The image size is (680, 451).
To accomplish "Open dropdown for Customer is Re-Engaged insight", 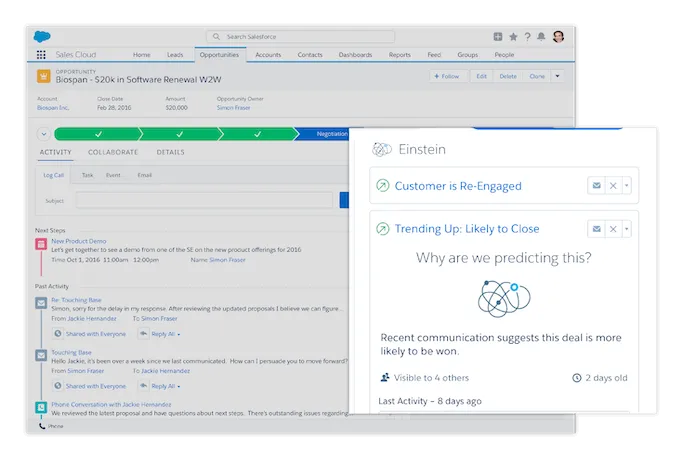I will pyautogui.click(x=627, y=186).
